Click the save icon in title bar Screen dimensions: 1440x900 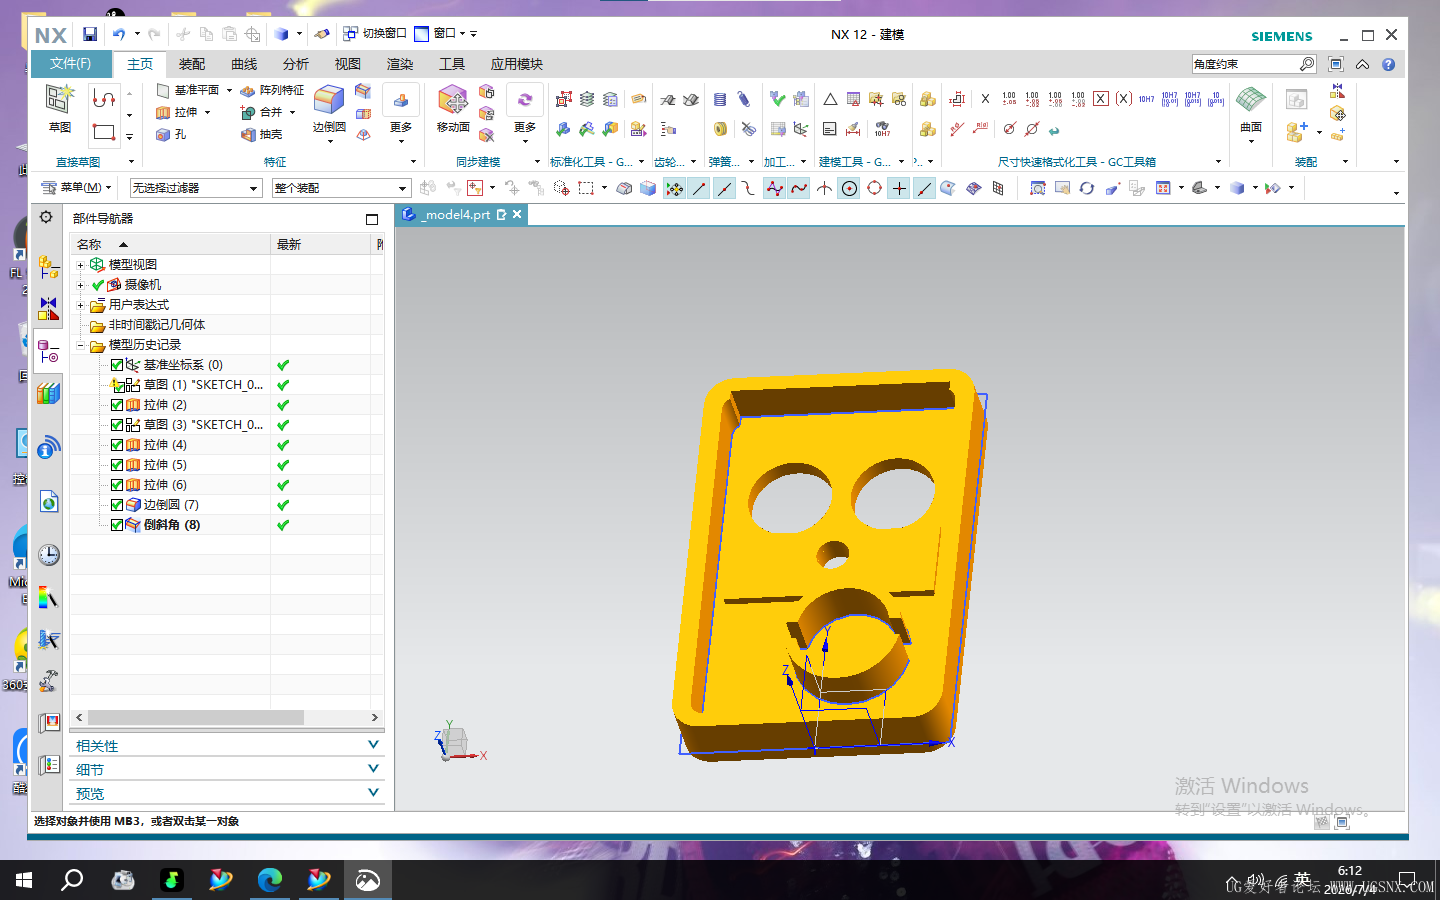[90, 34]
